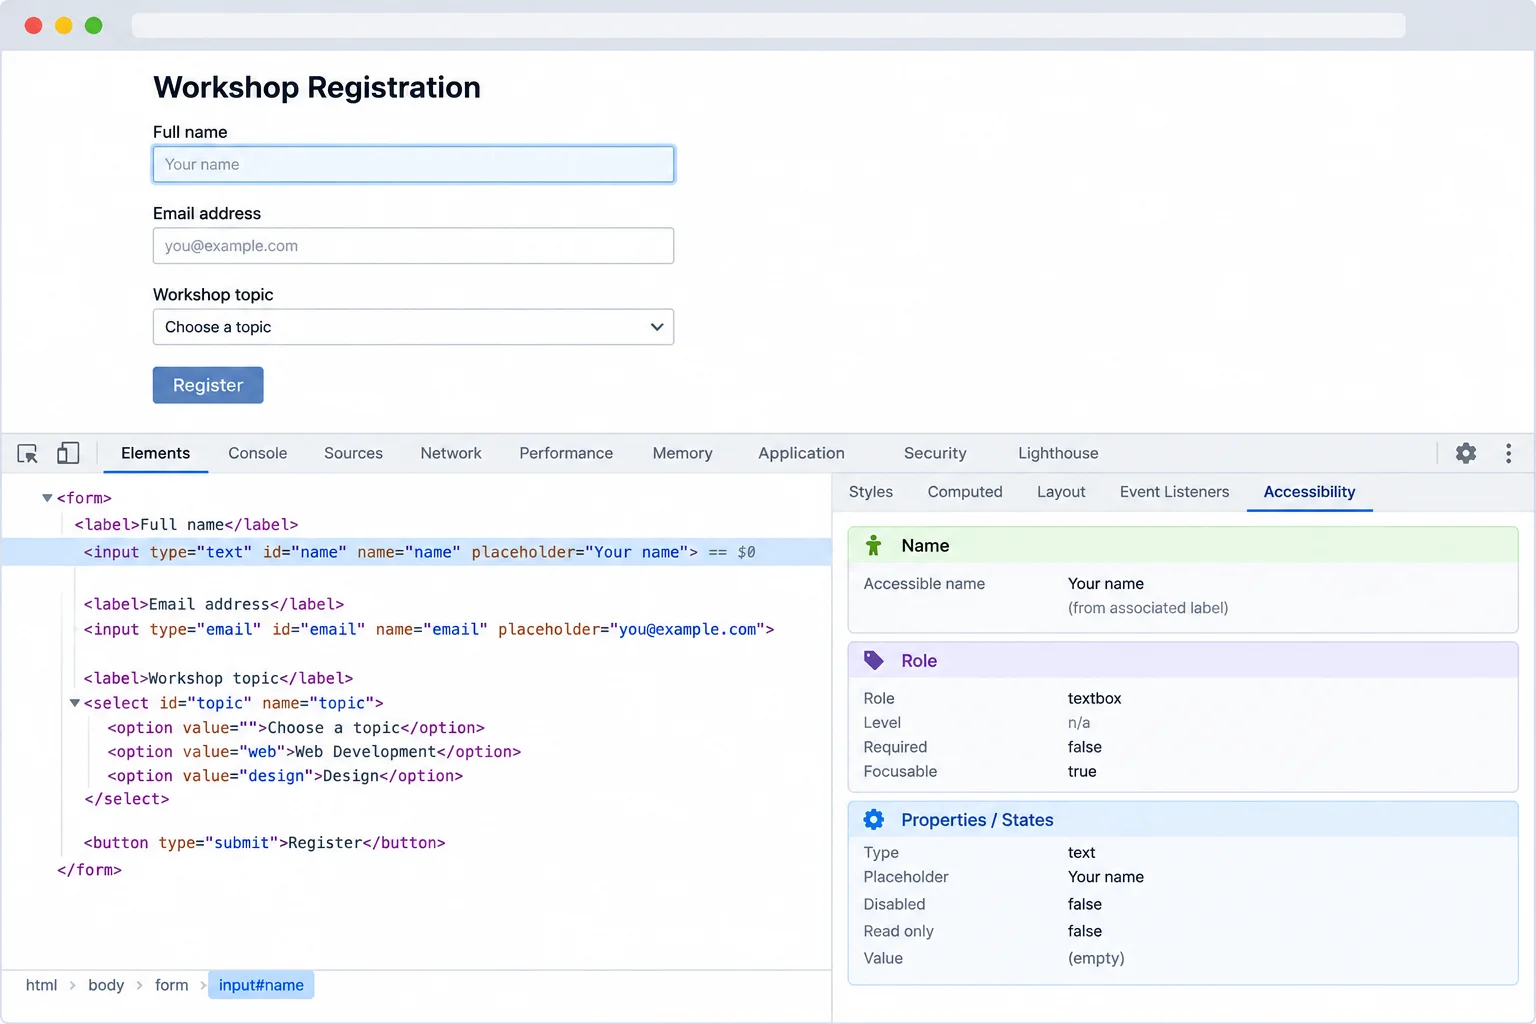Focus the Full name input field
1536x1024 pixels.
click(413, 164)
